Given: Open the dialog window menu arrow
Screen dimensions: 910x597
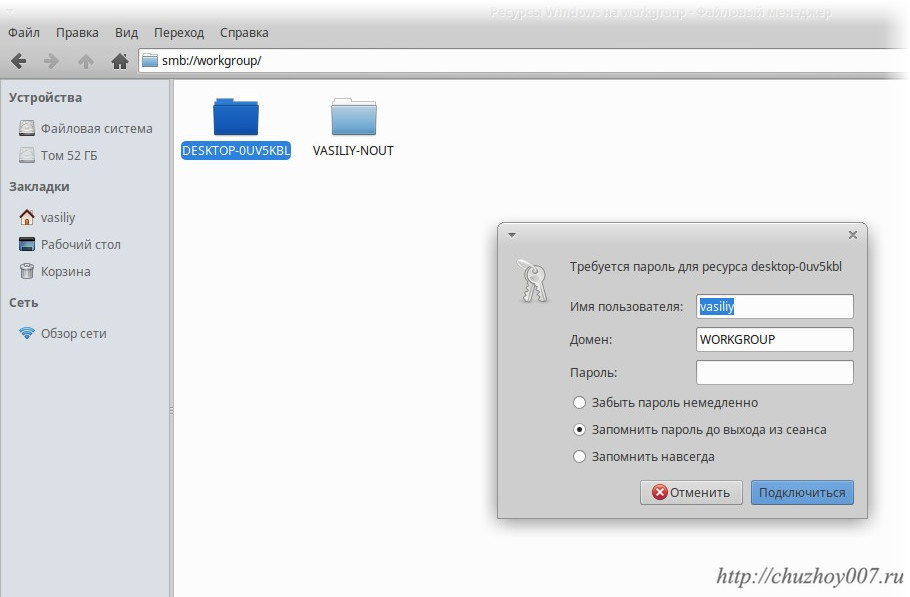Looking at the screenshot, I should (512, 235).
